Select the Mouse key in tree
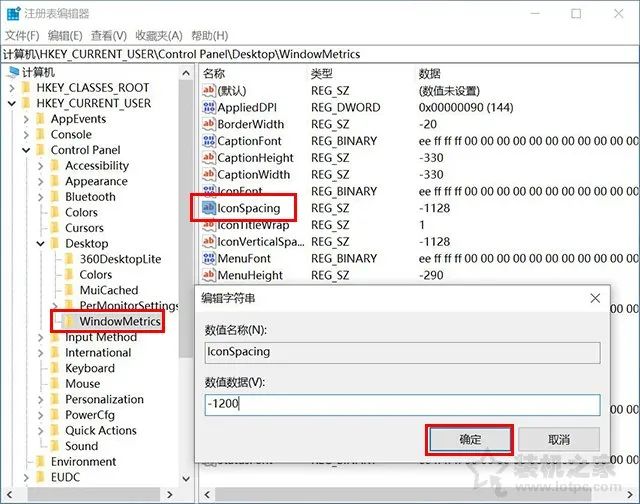The height and width of the screenshot is (504, 640). pos(82,384)
